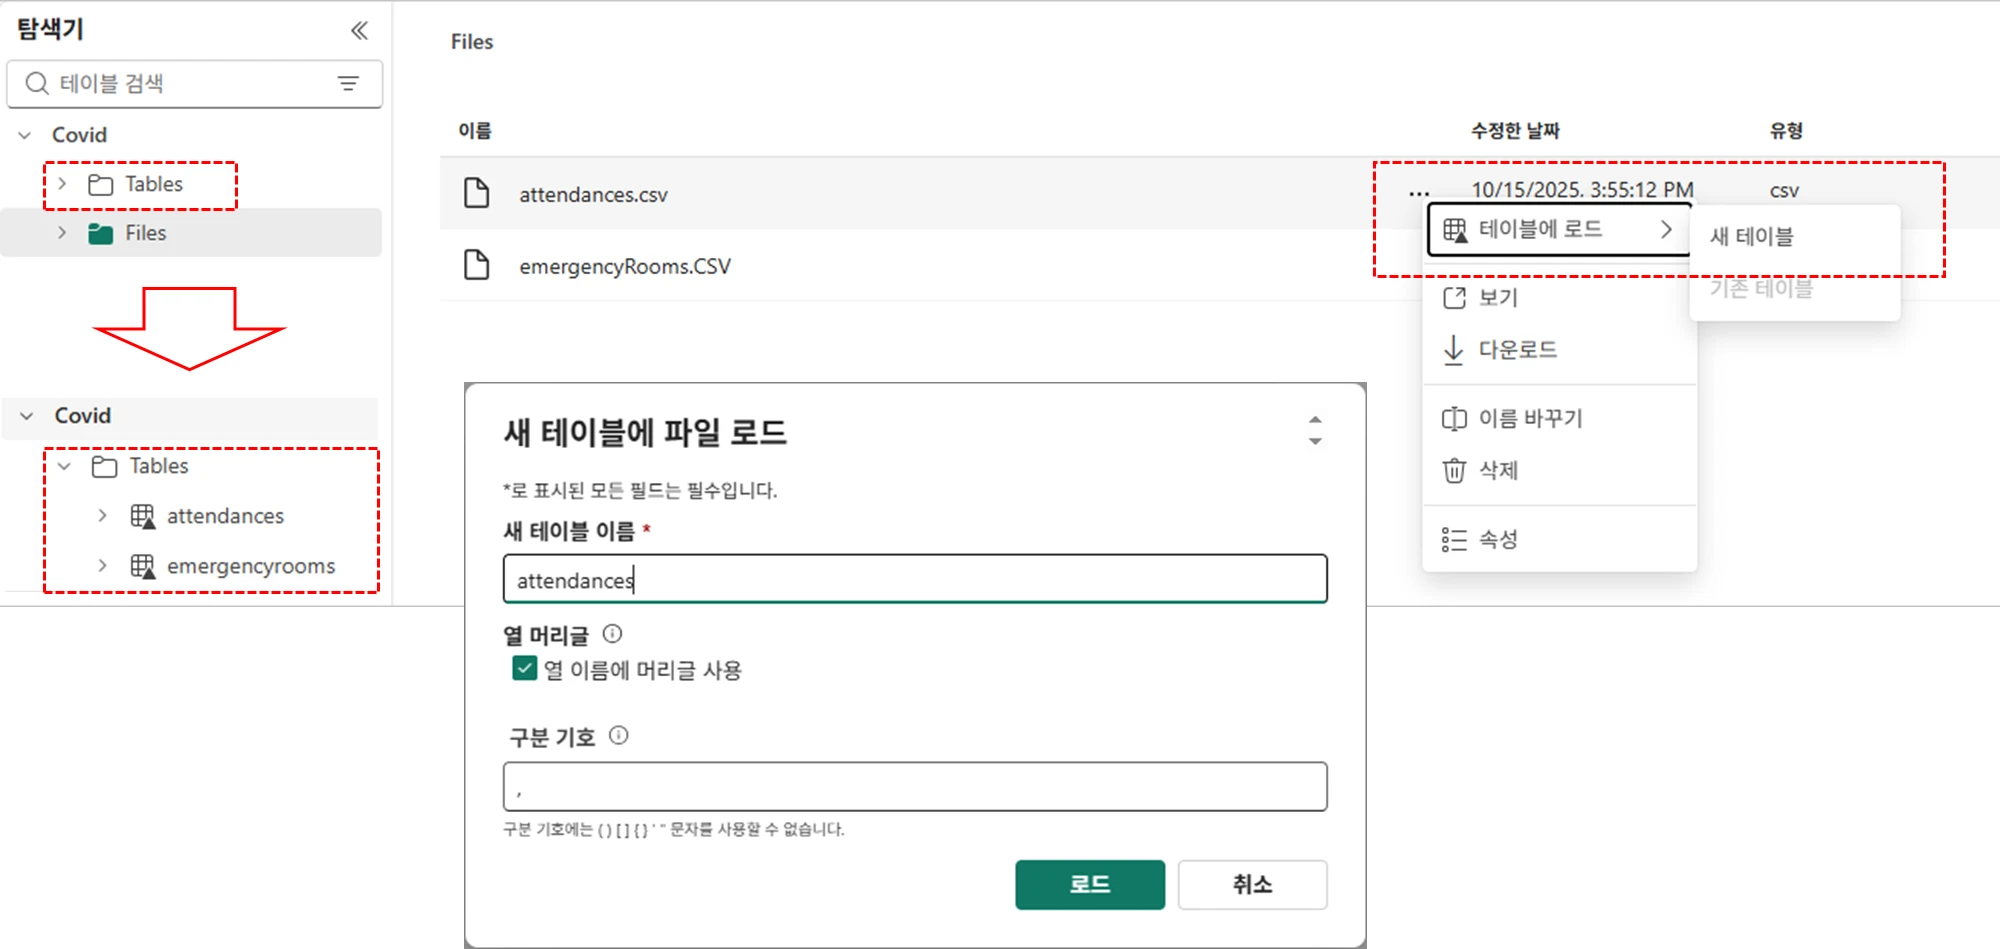The width and height of the screenshot is (2000, 949).
Task: Expand the top Tables folder
Action: pos(63,184)
